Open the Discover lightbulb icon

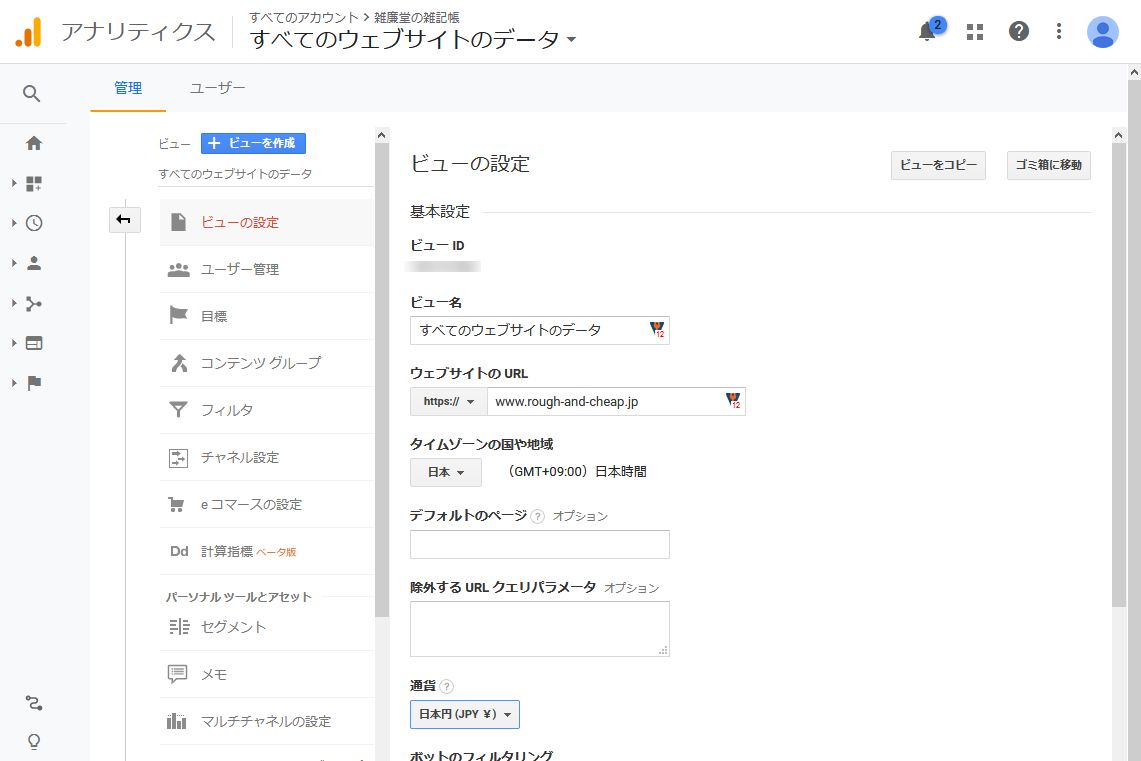34,741
